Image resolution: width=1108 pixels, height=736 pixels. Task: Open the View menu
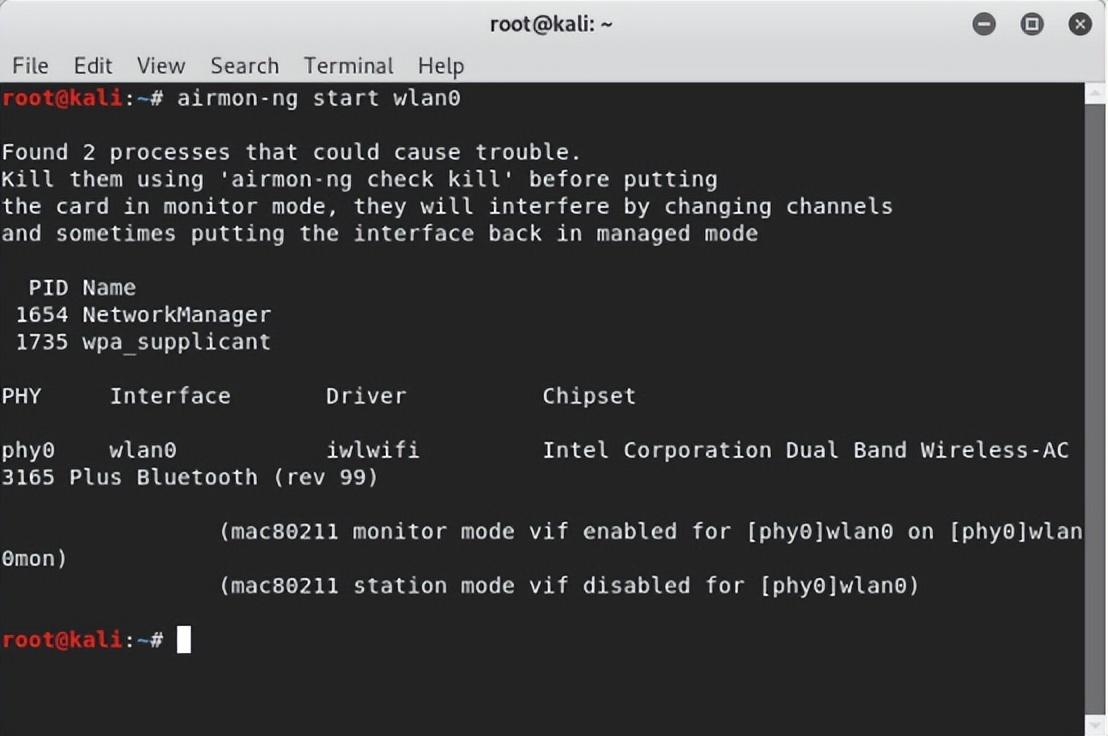coord(161,66)
